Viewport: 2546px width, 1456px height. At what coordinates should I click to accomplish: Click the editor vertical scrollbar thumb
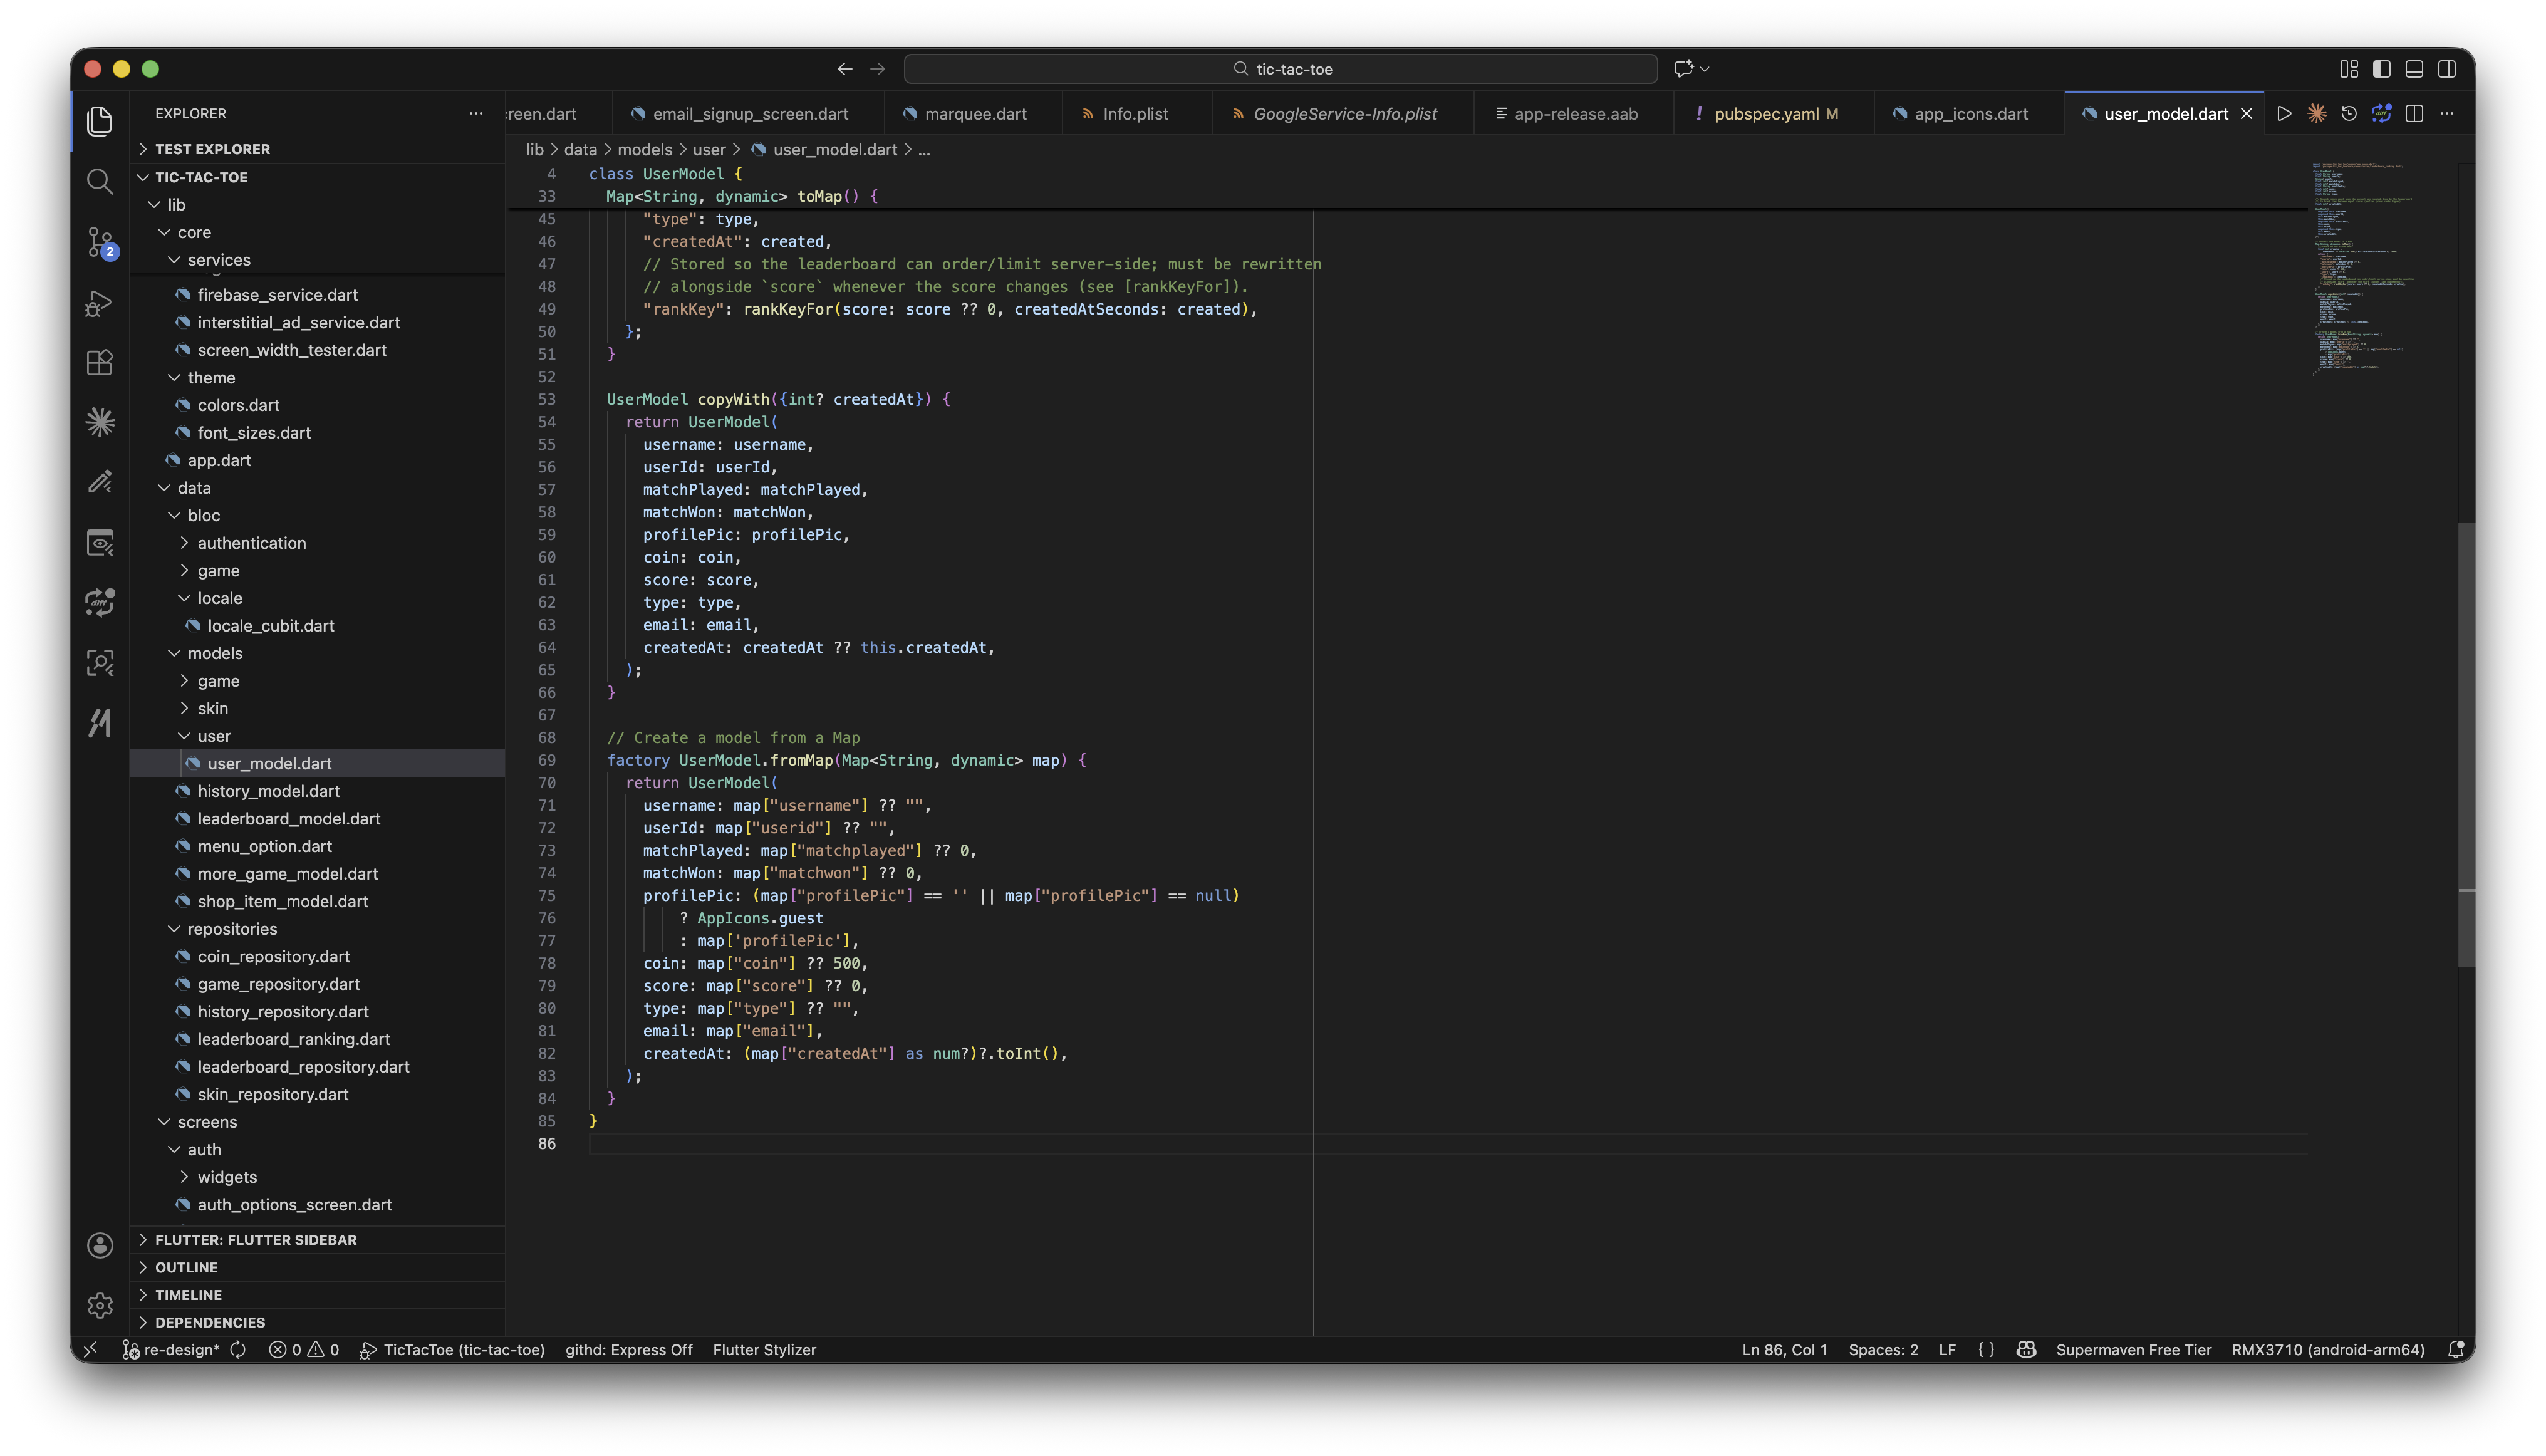click(x=2466, y=744)
